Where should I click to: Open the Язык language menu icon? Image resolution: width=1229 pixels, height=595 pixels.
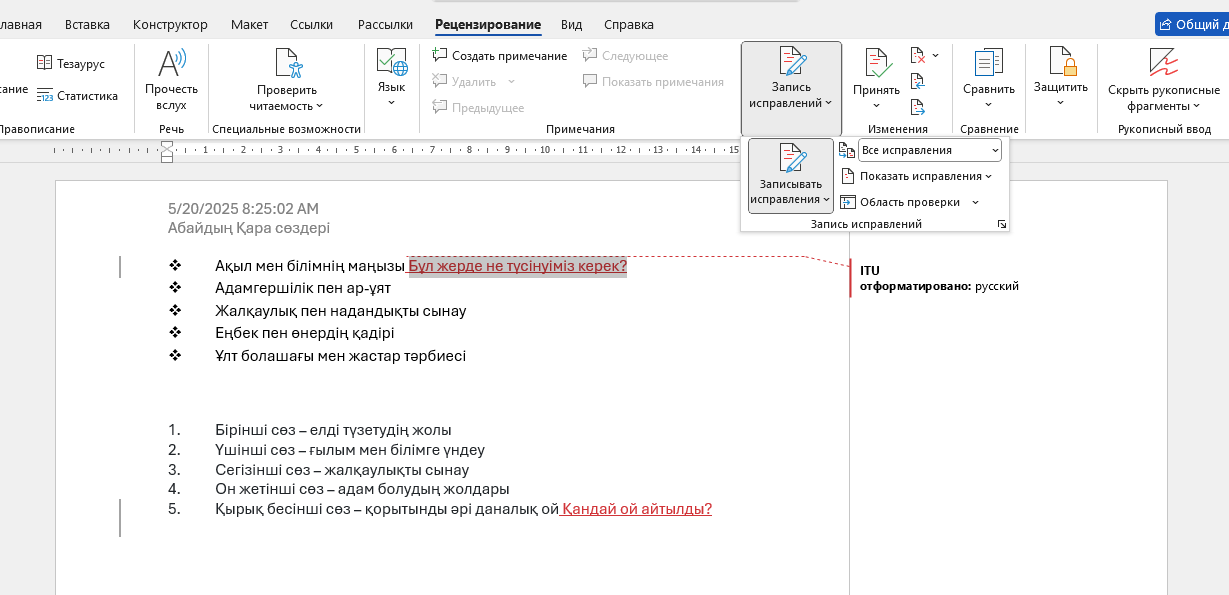391,63
